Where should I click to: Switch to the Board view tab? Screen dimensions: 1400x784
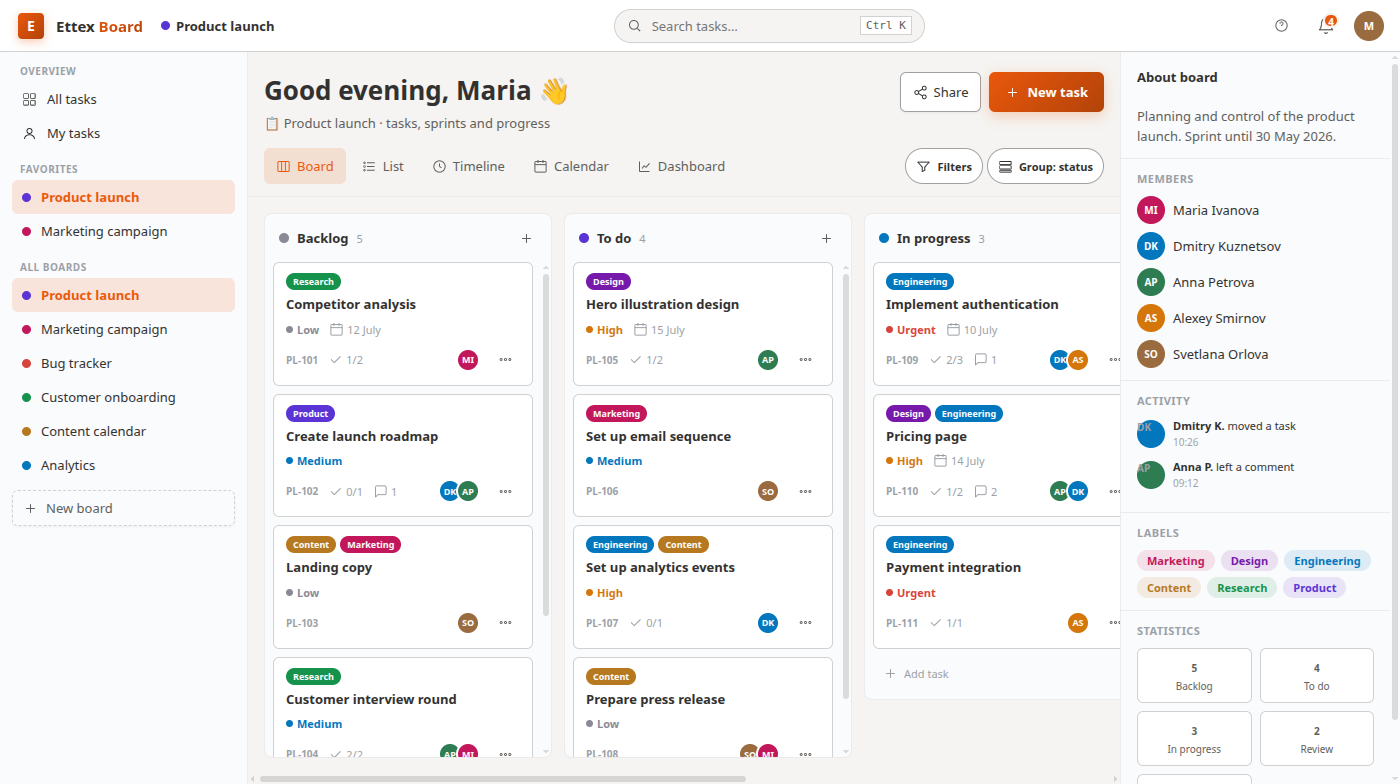click(305, 166)
